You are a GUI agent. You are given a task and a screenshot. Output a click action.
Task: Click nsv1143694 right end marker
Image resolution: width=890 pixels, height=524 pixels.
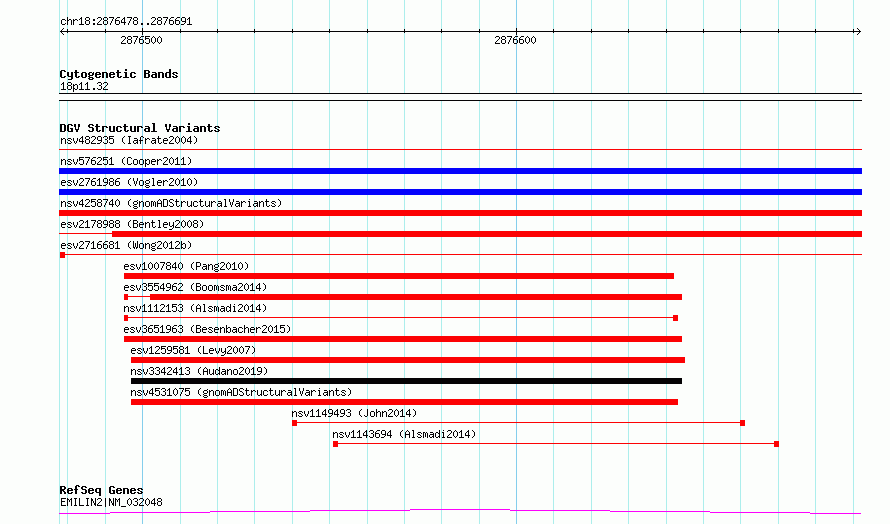pyautogui.click(x=776, y=444)
